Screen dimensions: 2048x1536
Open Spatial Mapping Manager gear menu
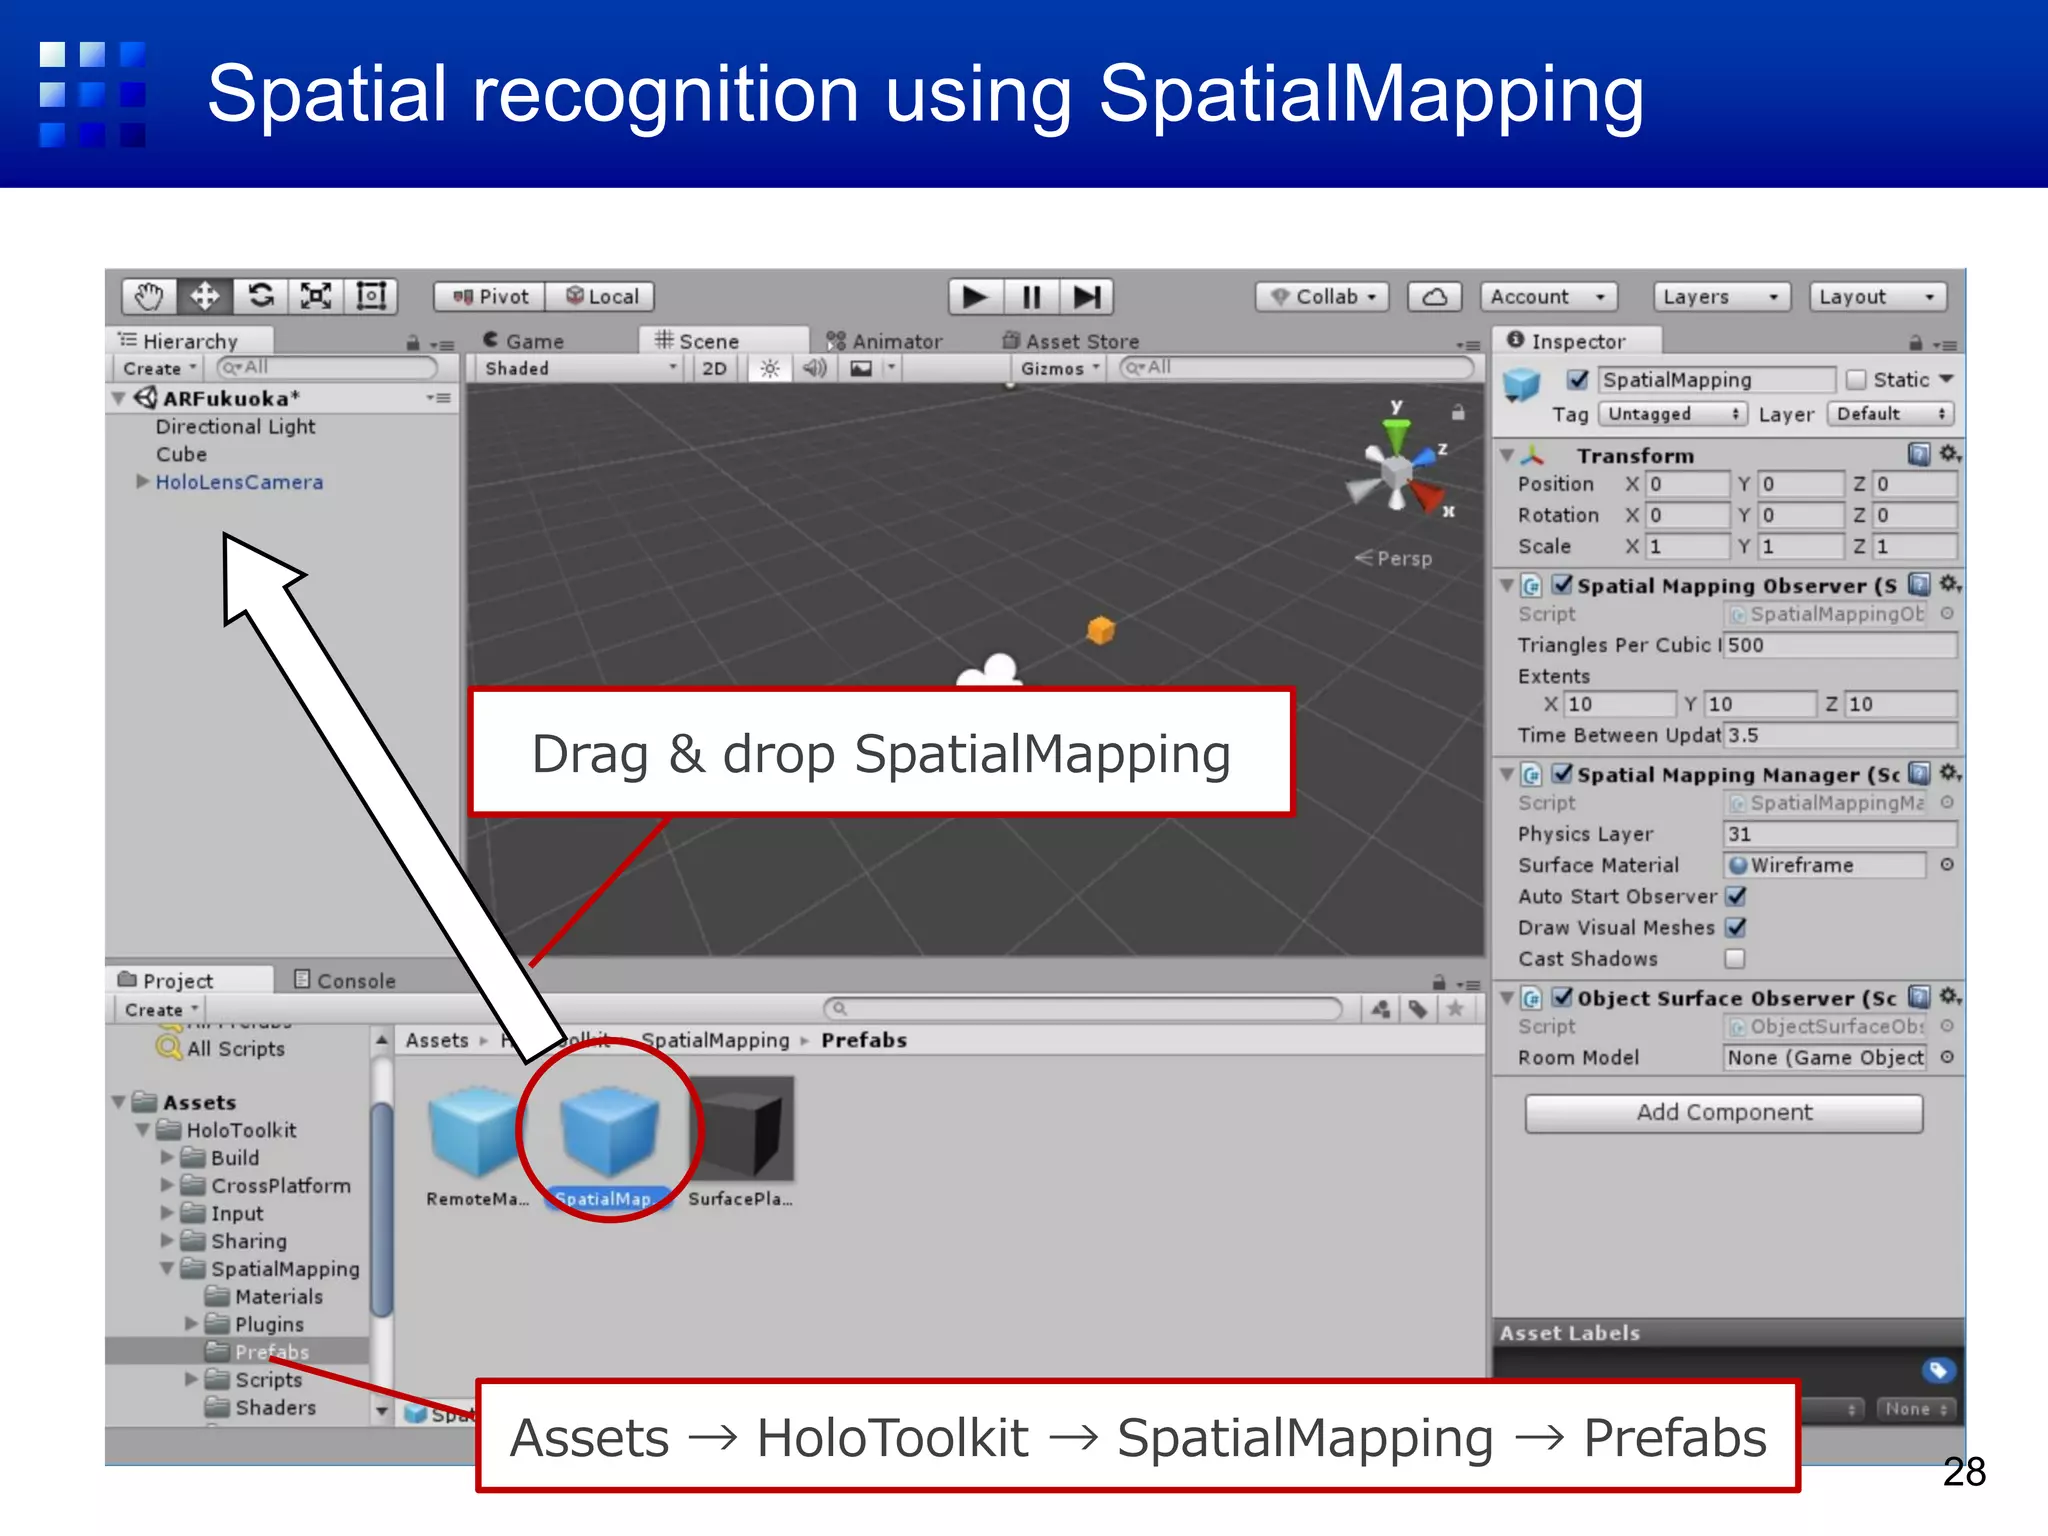[1949, 773]
